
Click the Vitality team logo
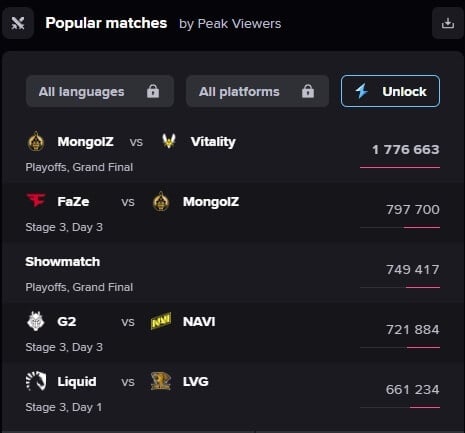coord(169,141)
